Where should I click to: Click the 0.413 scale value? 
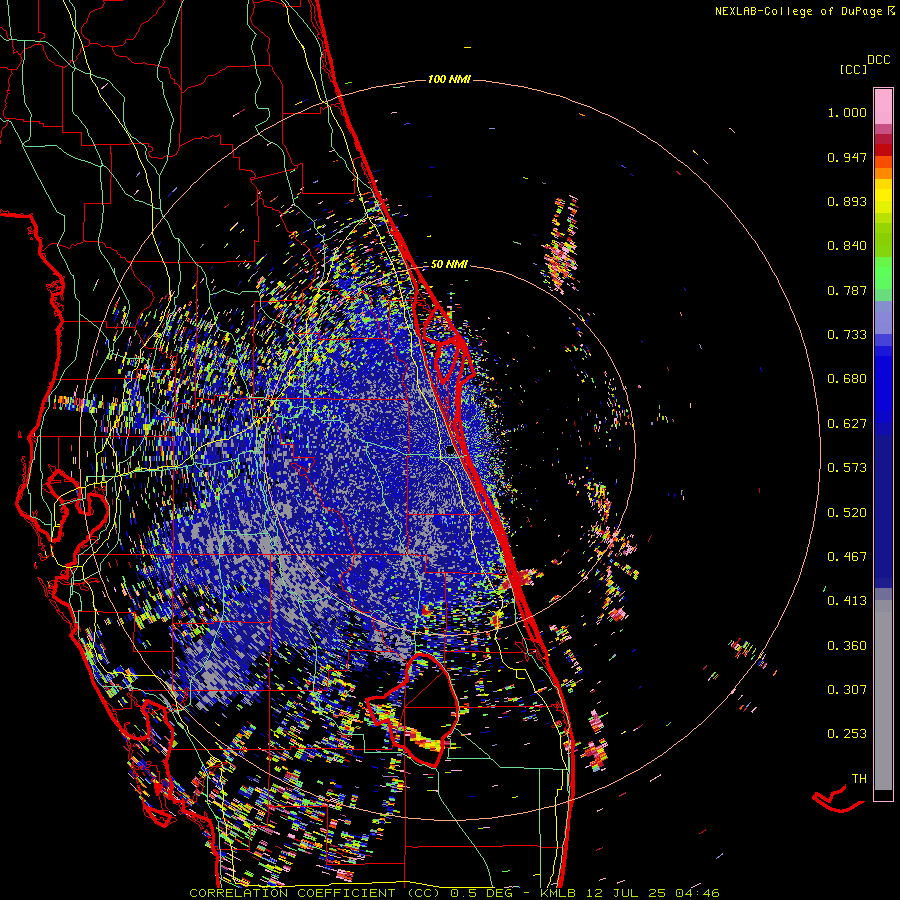click(847, 601)
